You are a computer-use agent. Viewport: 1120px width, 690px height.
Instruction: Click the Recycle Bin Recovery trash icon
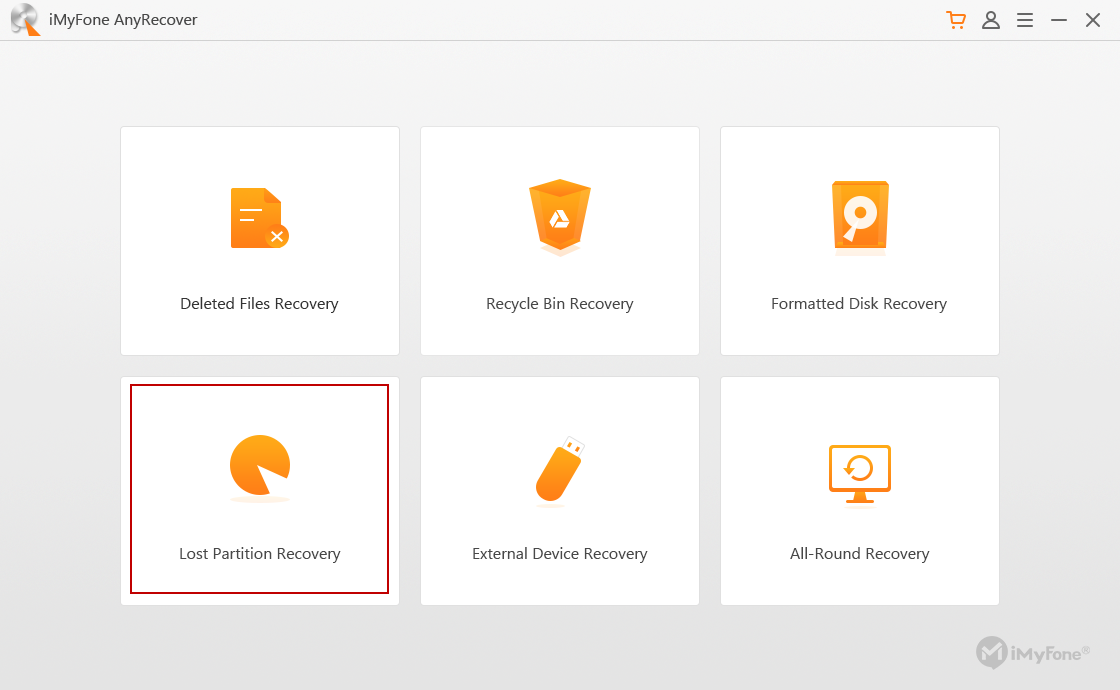pyautogui.click(x=559, y=217)
